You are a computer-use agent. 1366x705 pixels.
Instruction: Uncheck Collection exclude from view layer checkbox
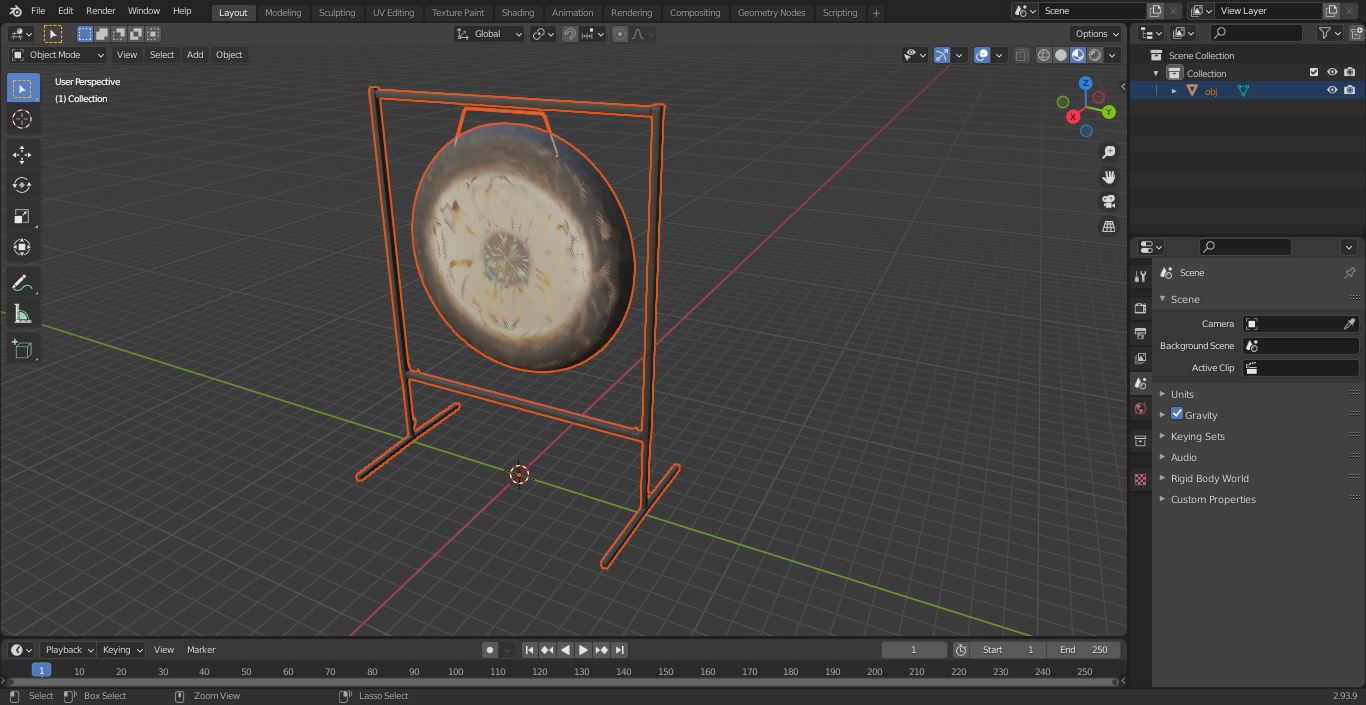[x=1314, y=73]
